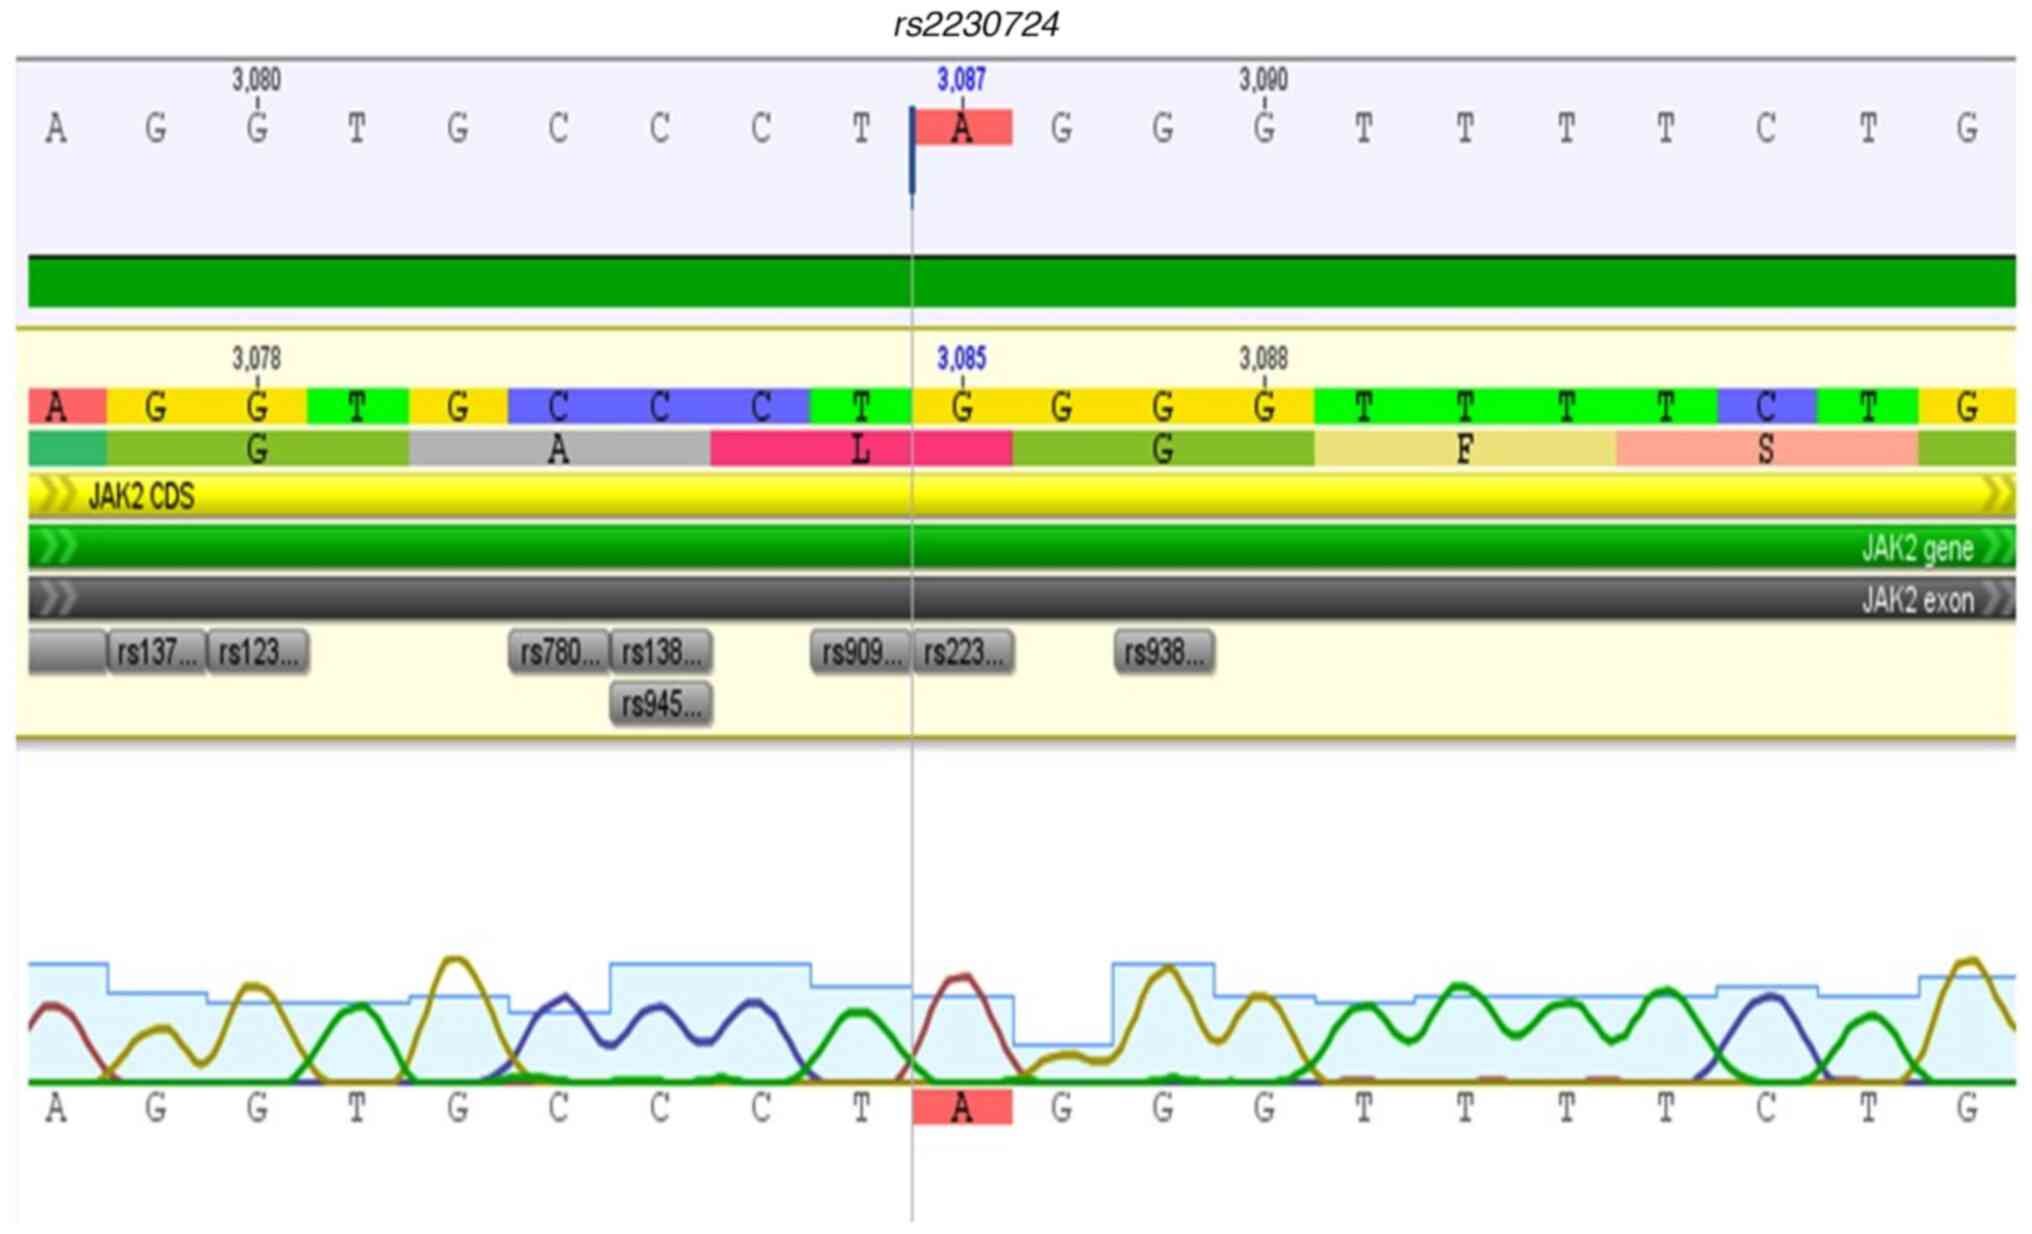Click the S amino acid translation block
This screenshot has width=2032, height=1234.
point(1766,449)
